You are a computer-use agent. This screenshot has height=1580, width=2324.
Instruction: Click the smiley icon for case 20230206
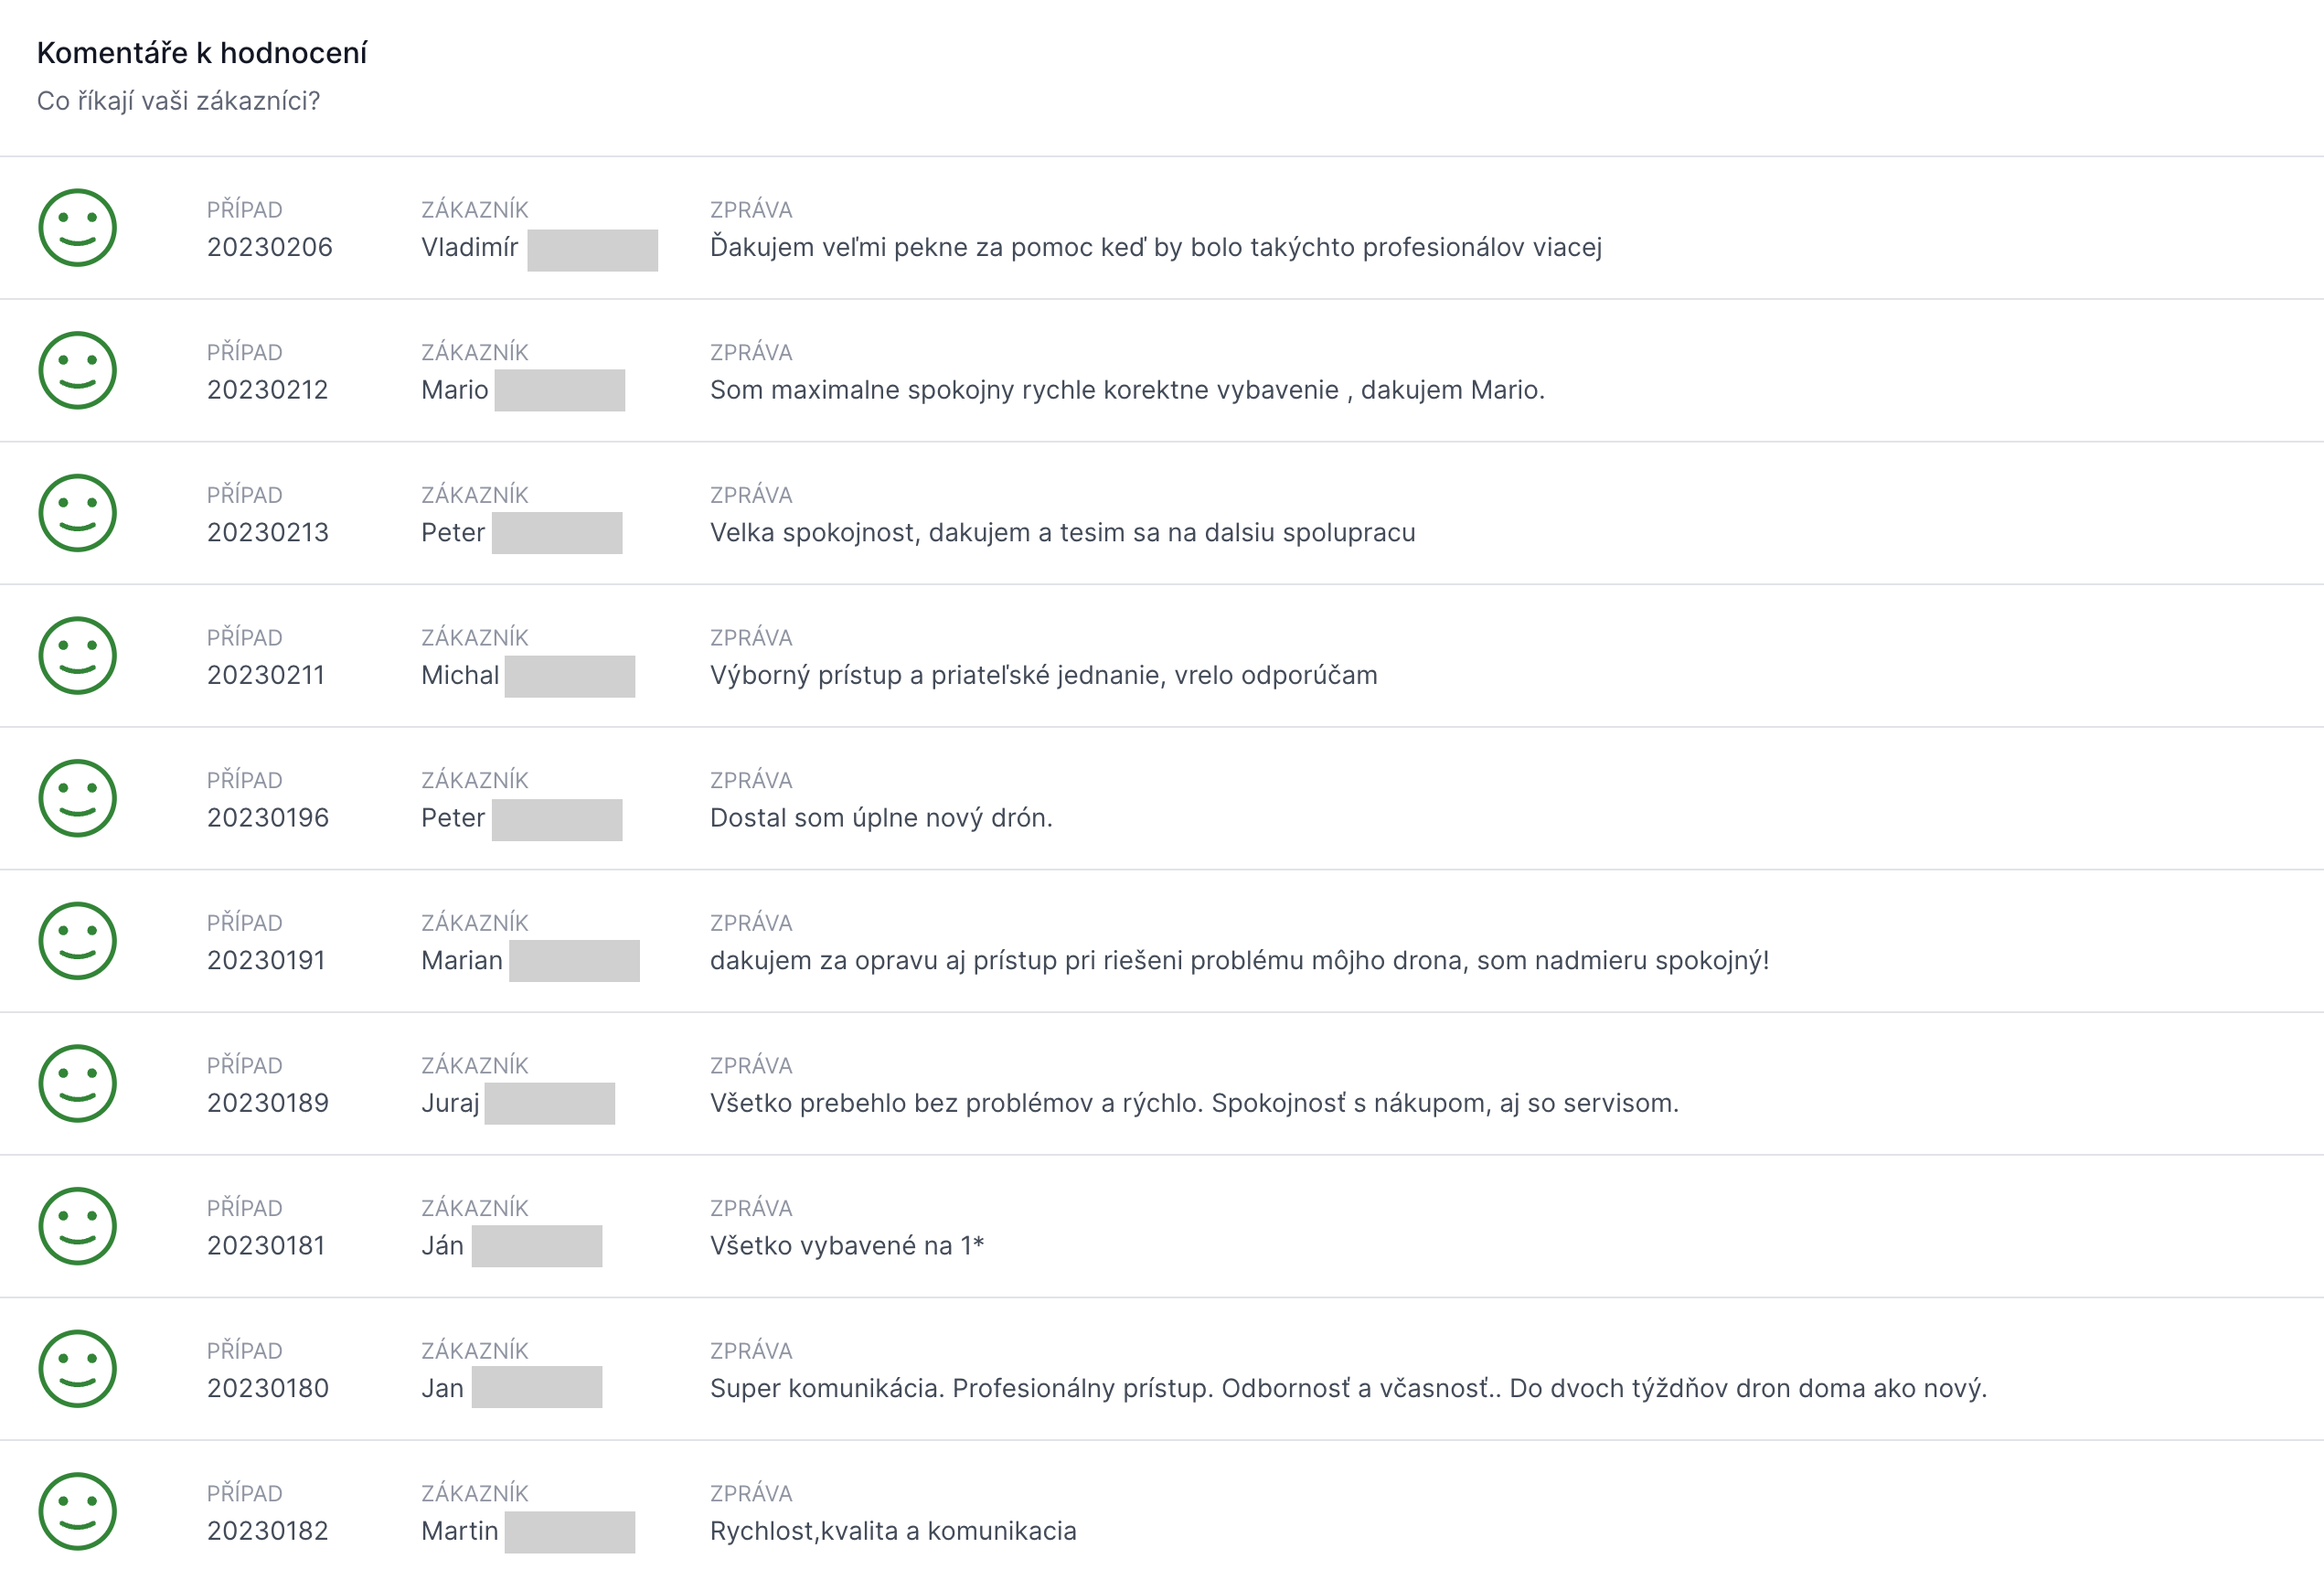[77, 228]
